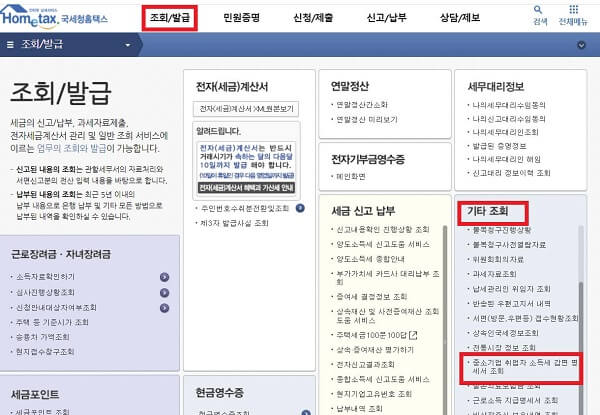Open 과세자료조회 link
Viewport: 600px width, 415px height.
494,274
